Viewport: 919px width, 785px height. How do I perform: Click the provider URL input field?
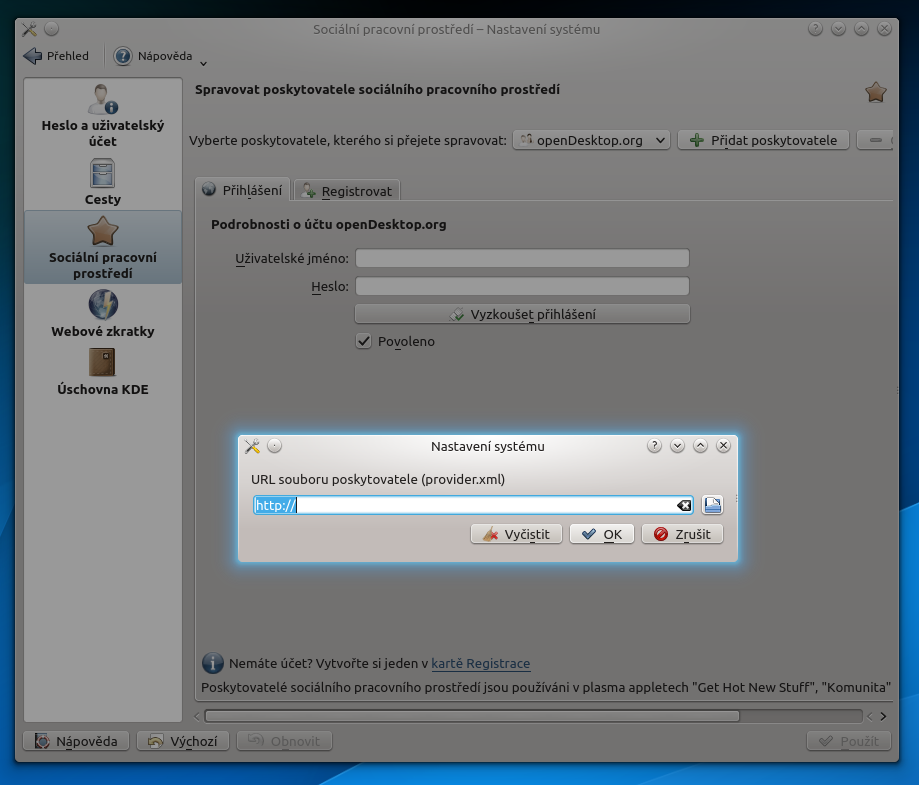tap(473, 505)
